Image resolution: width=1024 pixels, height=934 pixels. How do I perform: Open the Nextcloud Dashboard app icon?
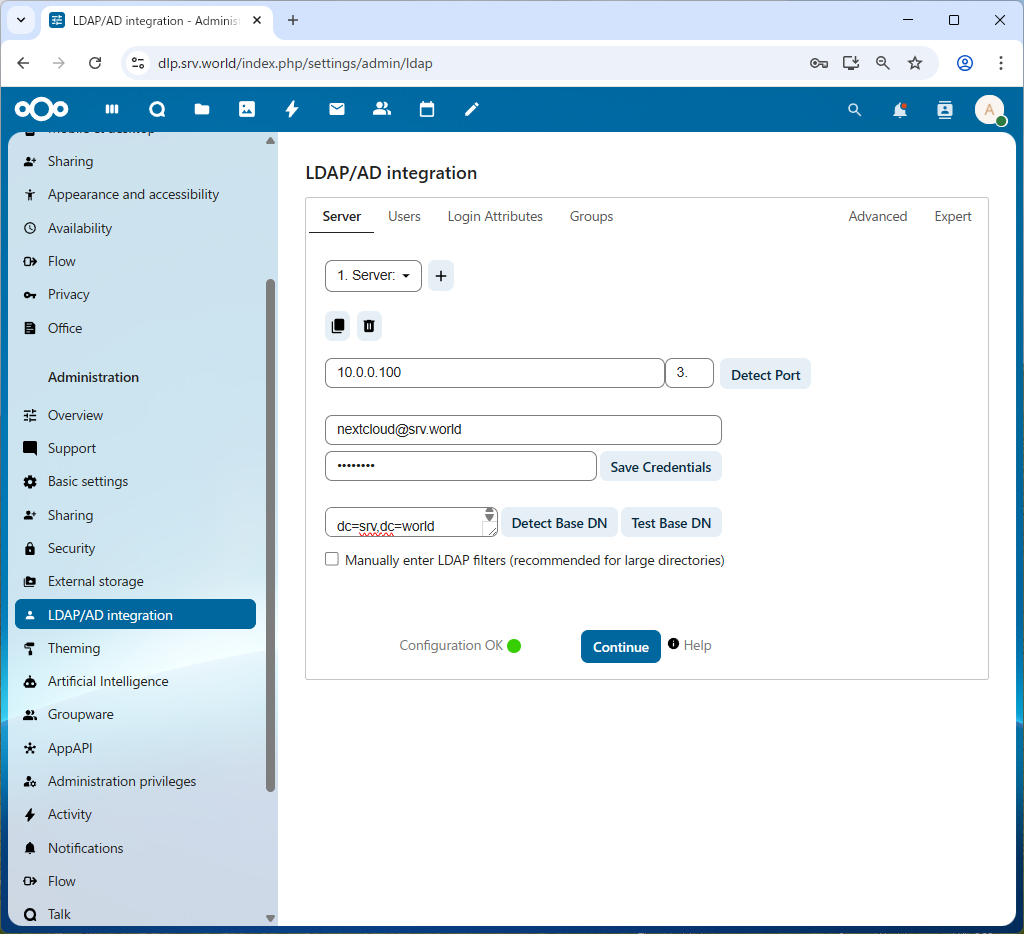pyautogui.click(x=112, y=109)
